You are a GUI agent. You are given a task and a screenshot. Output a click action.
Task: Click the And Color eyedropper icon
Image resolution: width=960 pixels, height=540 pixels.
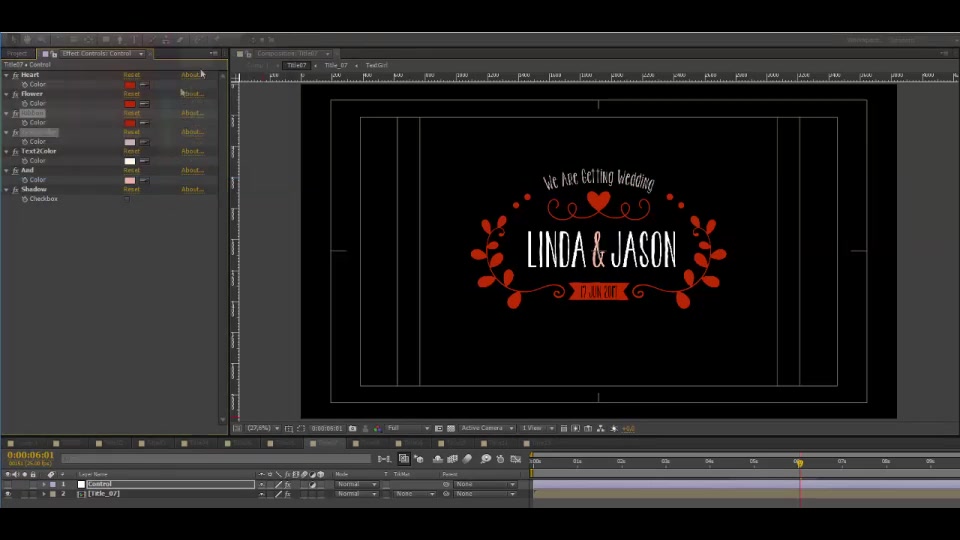pos(144,180)
